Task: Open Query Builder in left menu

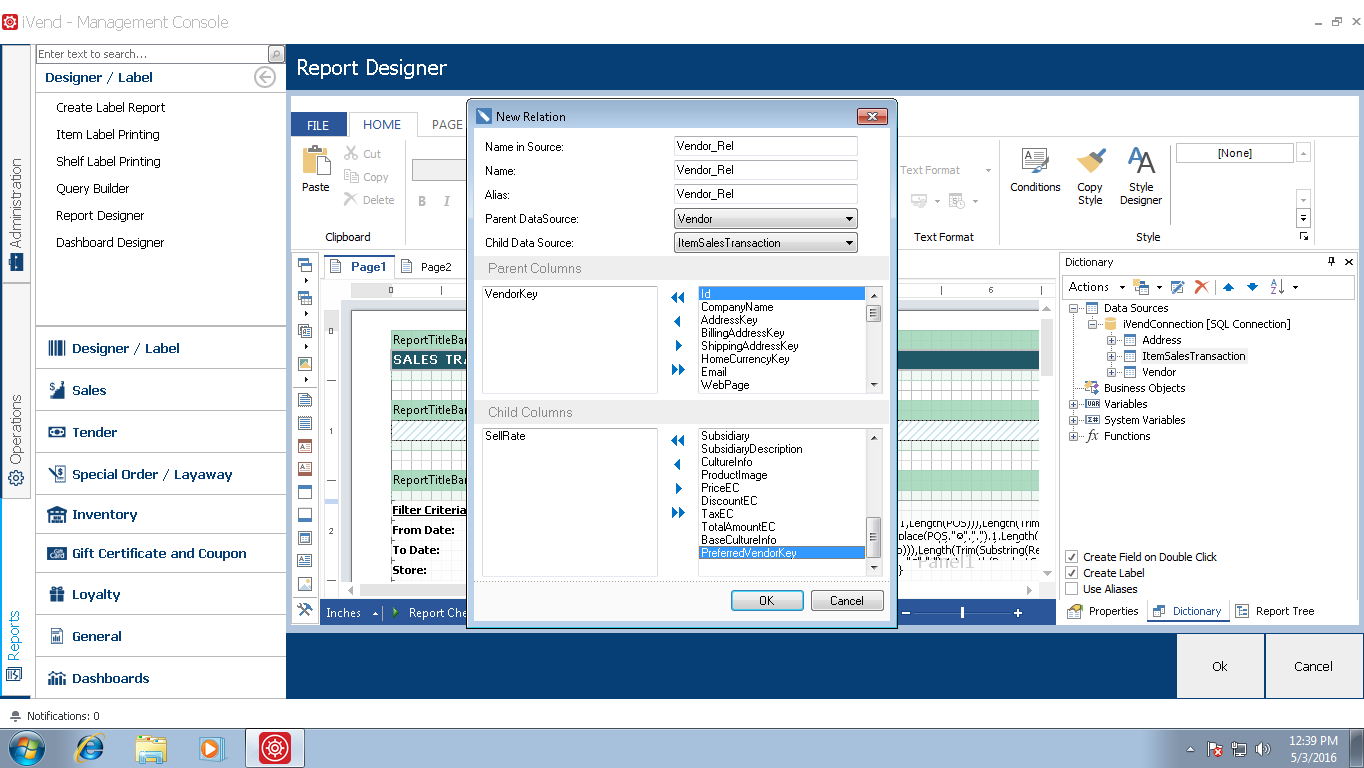Action: pos(93,188)
